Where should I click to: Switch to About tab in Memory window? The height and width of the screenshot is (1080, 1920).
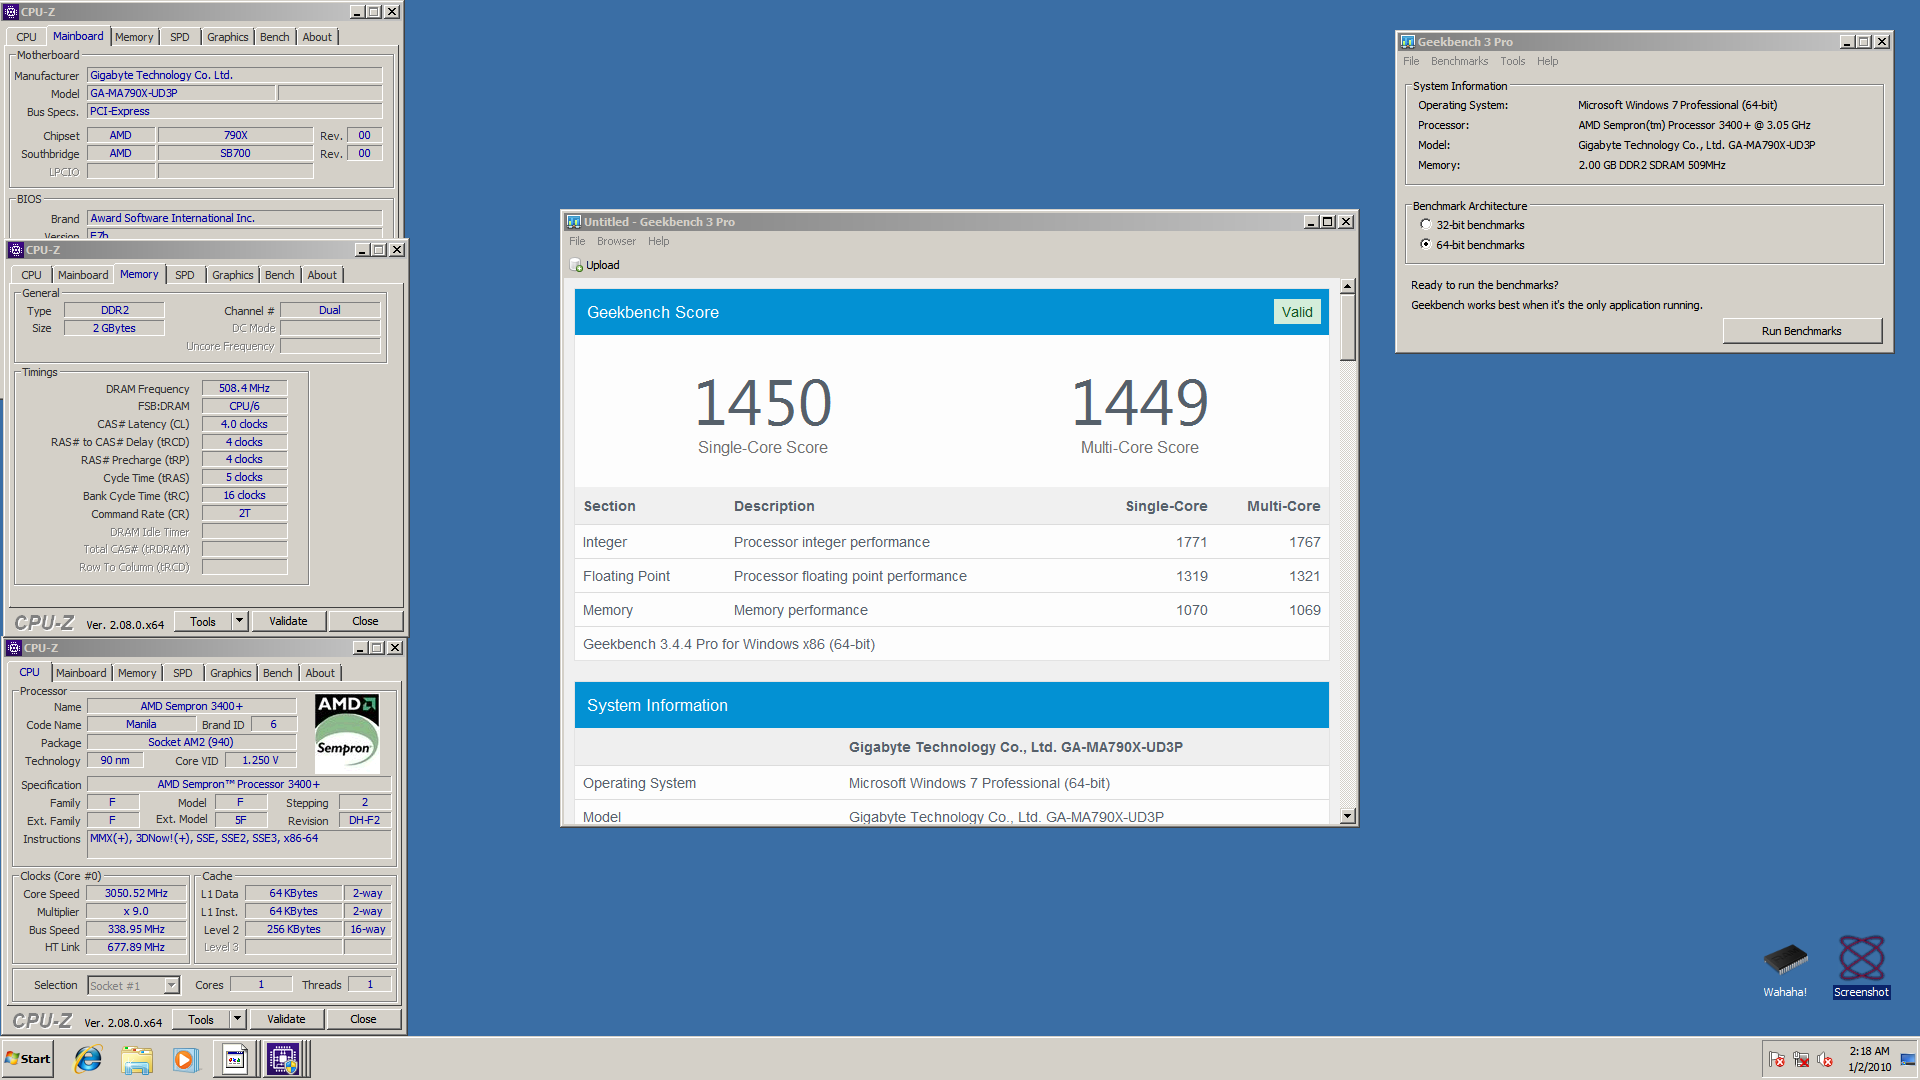(x=322, y=275)
